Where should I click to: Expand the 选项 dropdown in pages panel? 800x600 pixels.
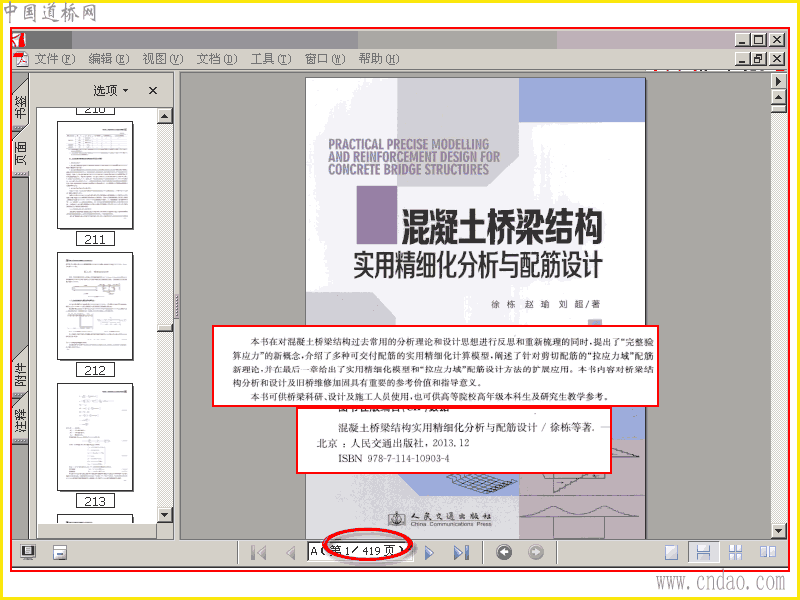110,91
